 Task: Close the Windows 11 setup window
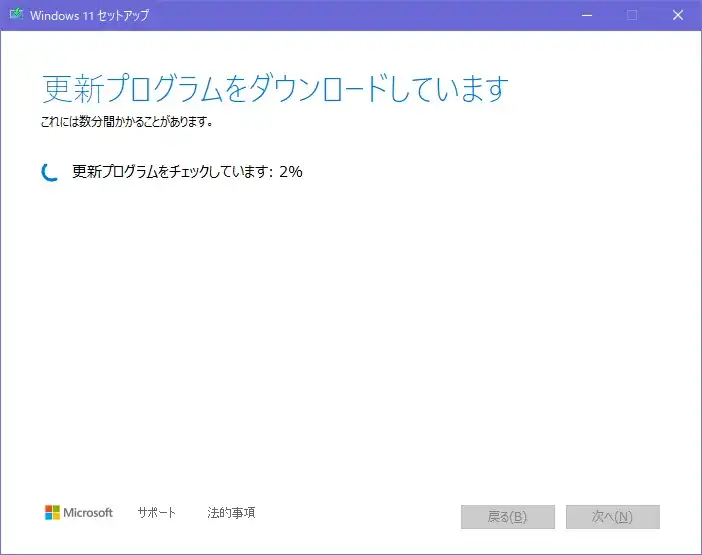(678, 15)
